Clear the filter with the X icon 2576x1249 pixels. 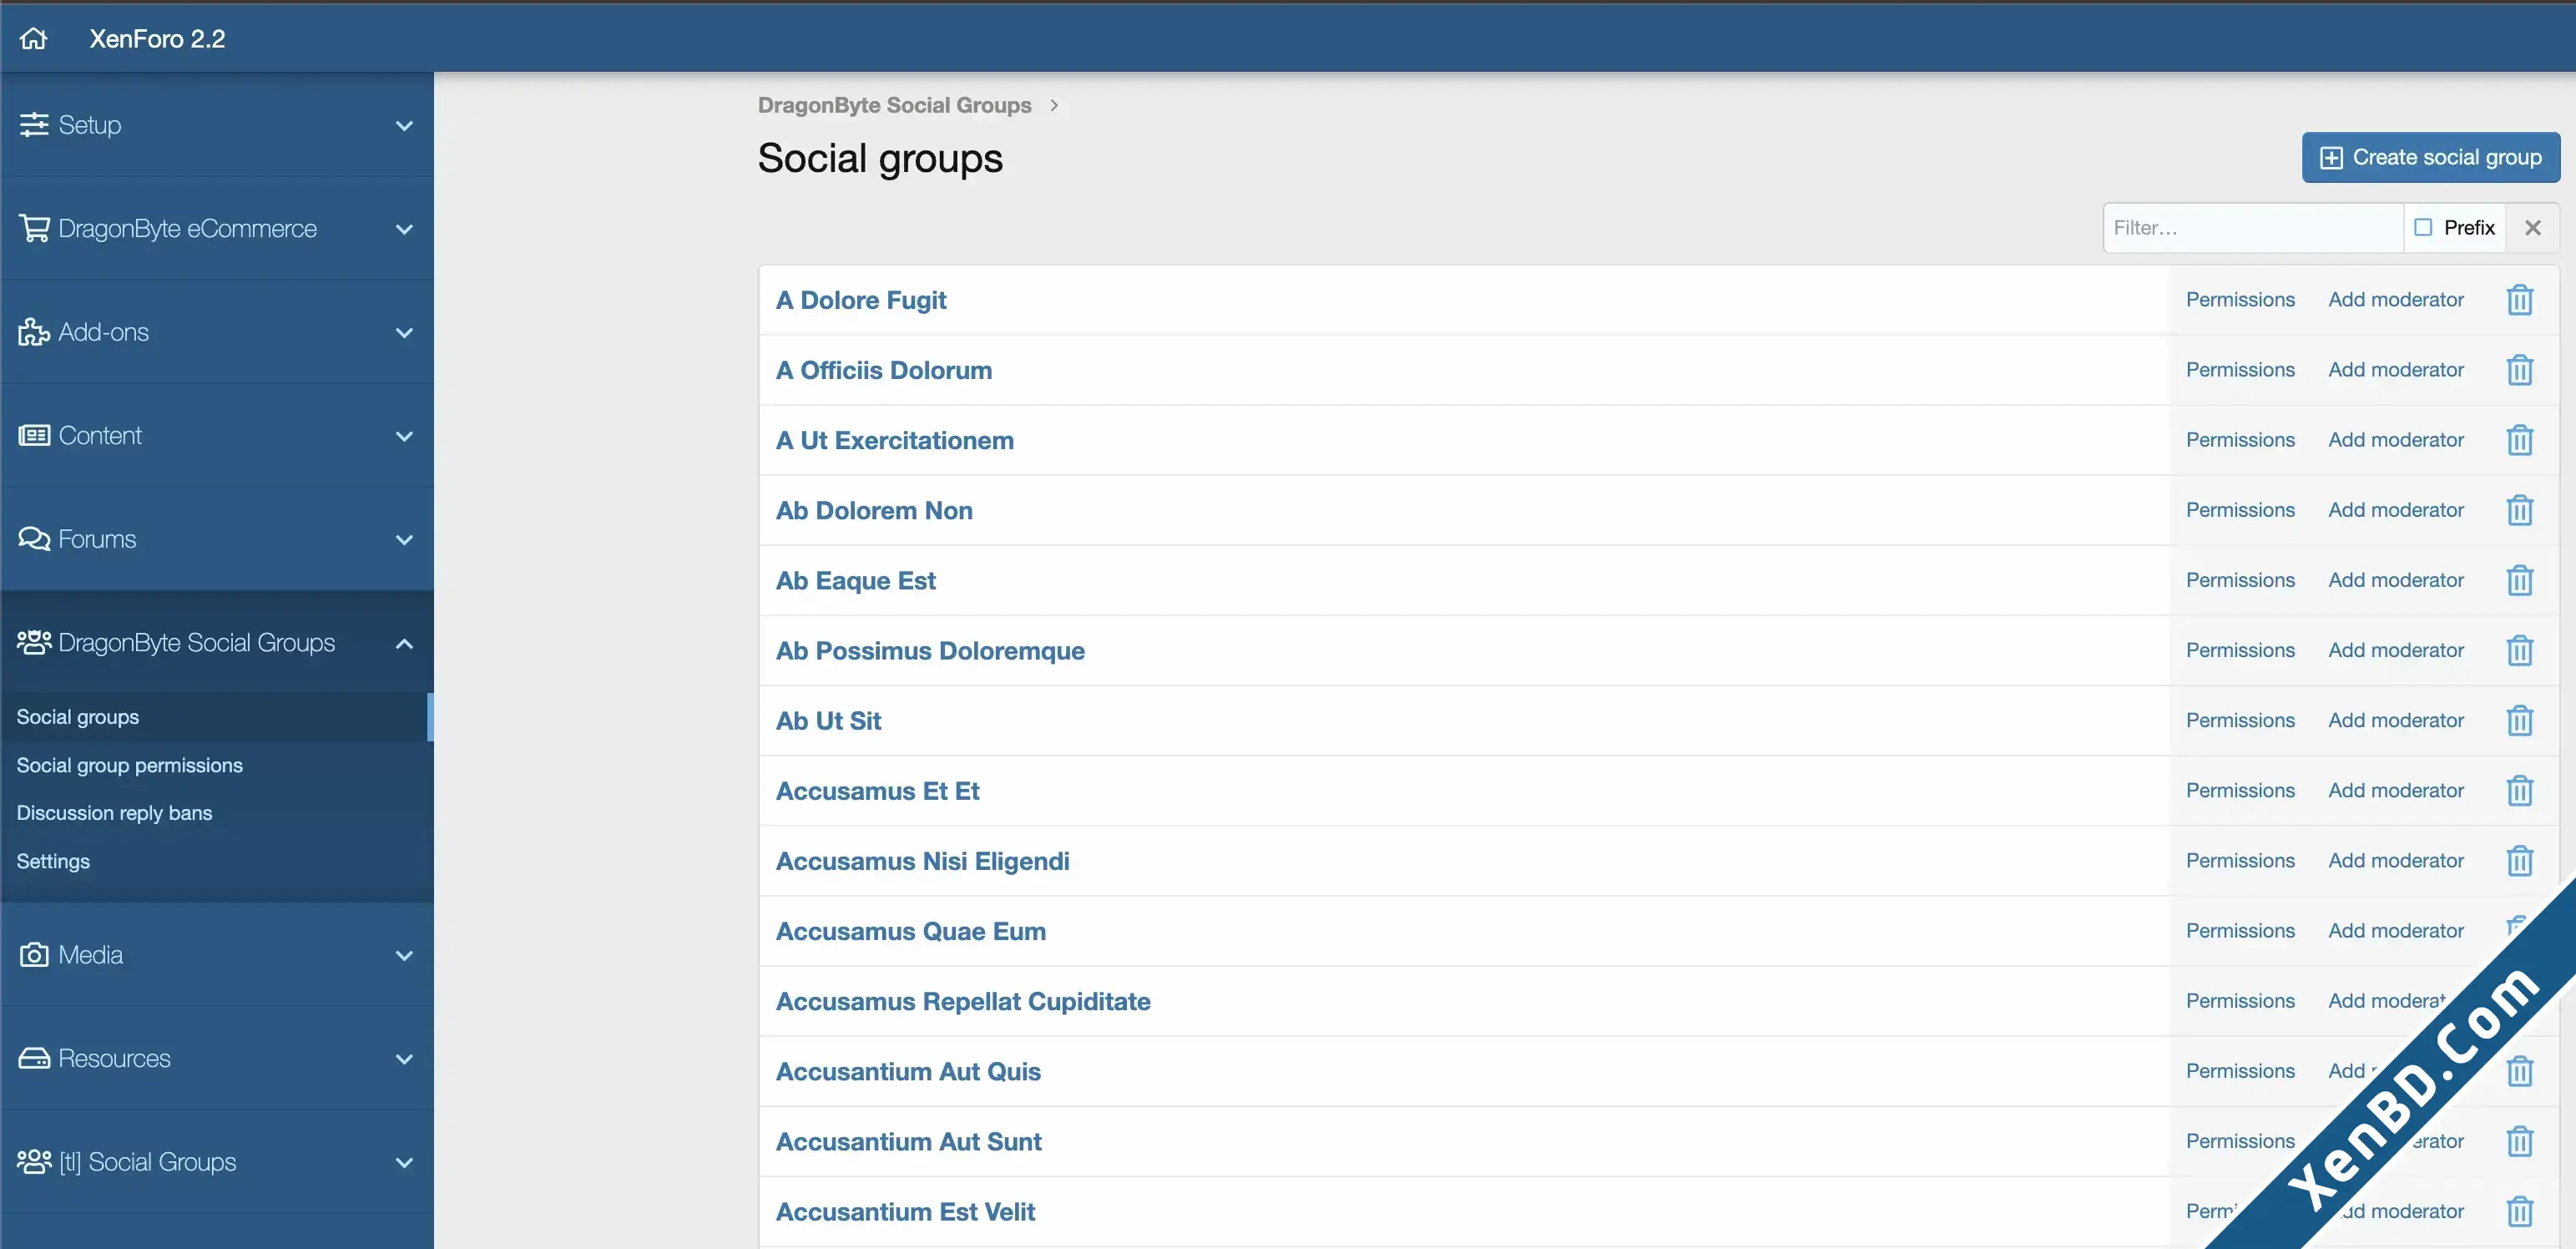(2532, 228)
